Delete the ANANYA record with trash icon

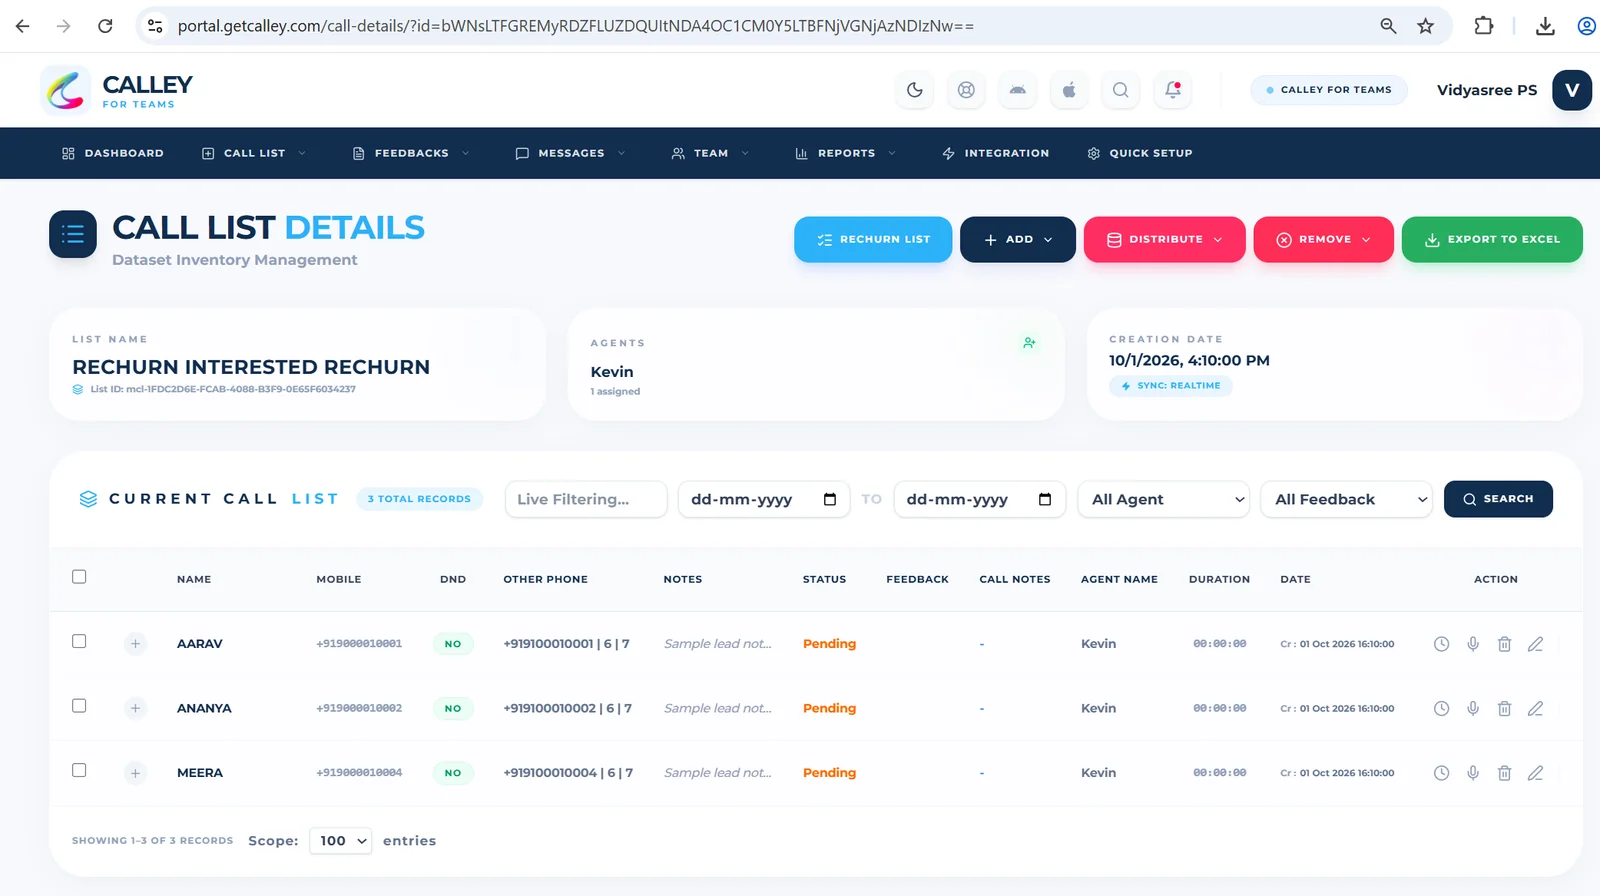click(1504, 708)
